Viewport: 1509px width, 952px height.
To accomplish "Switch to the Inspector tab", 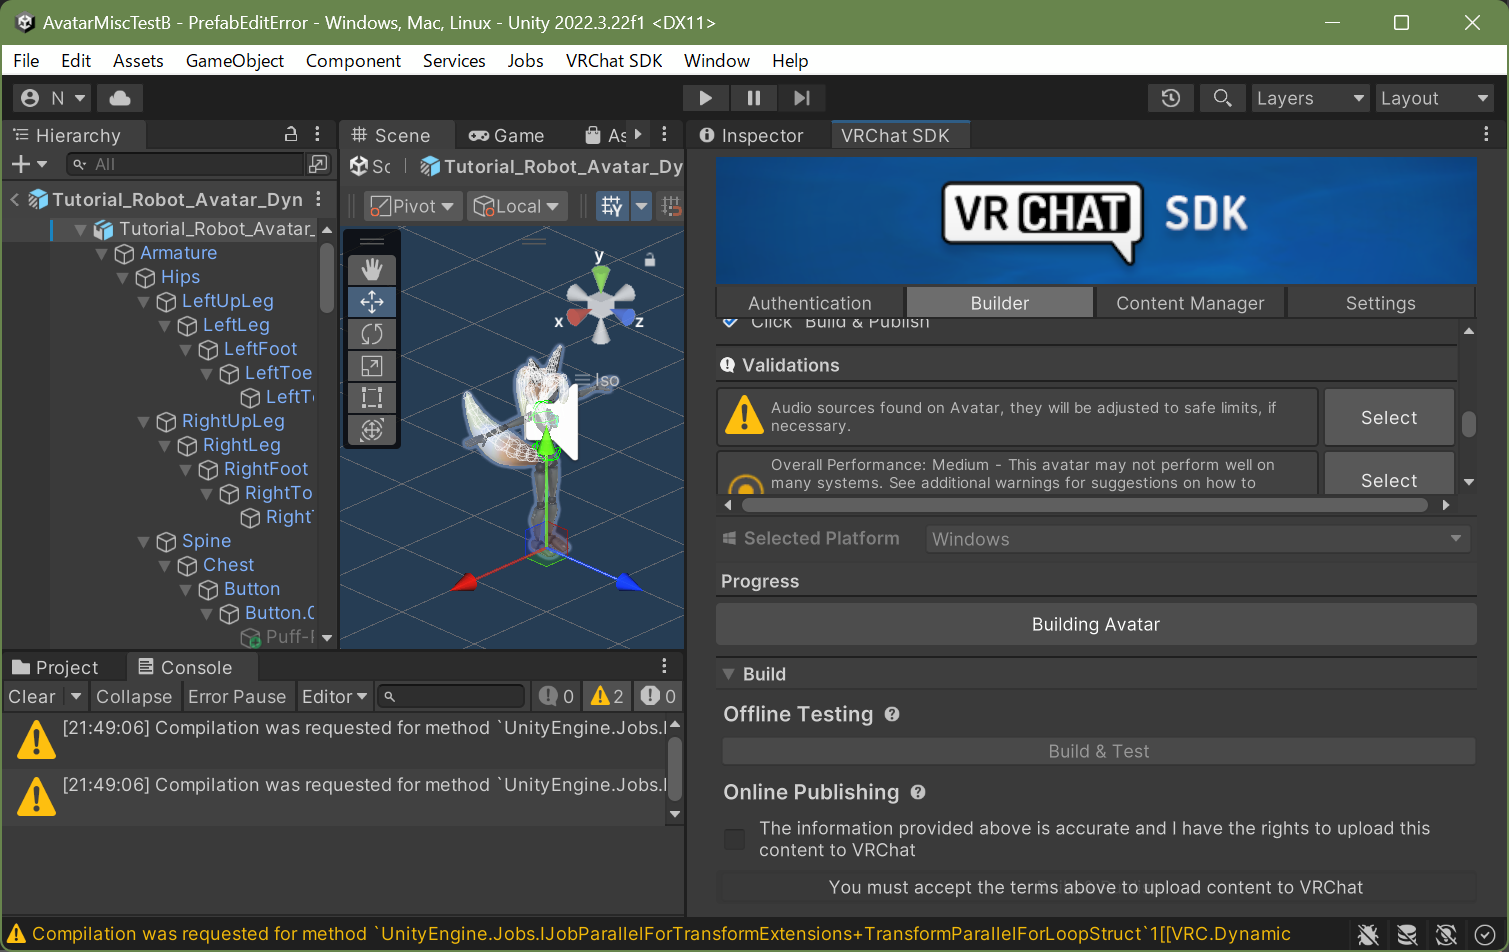I will [x=752, y=135].
